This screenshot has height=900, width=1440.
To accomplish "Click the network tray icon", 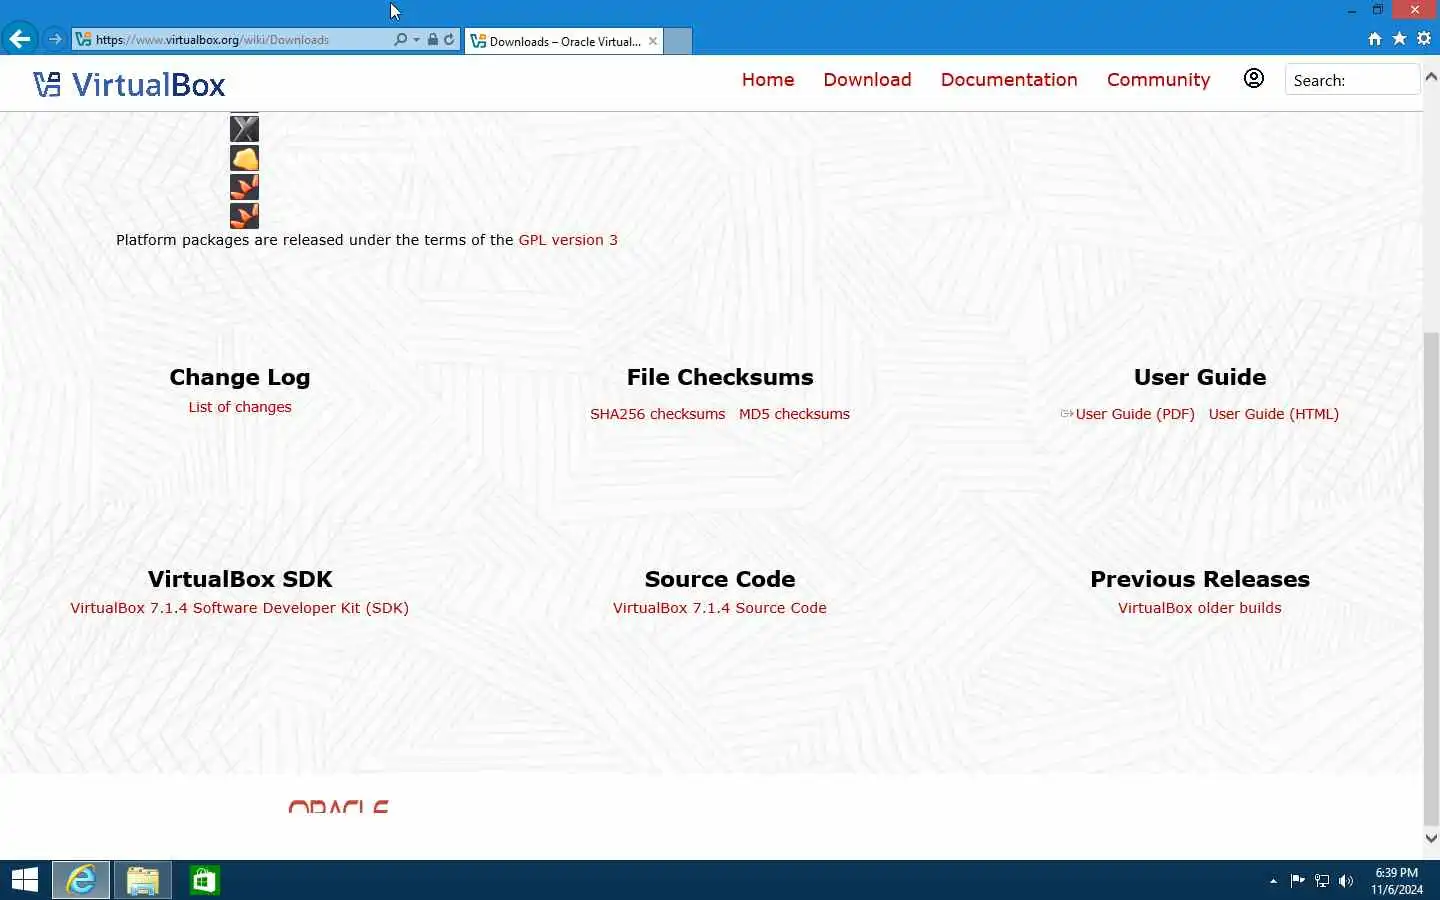I will point(1322,881).
